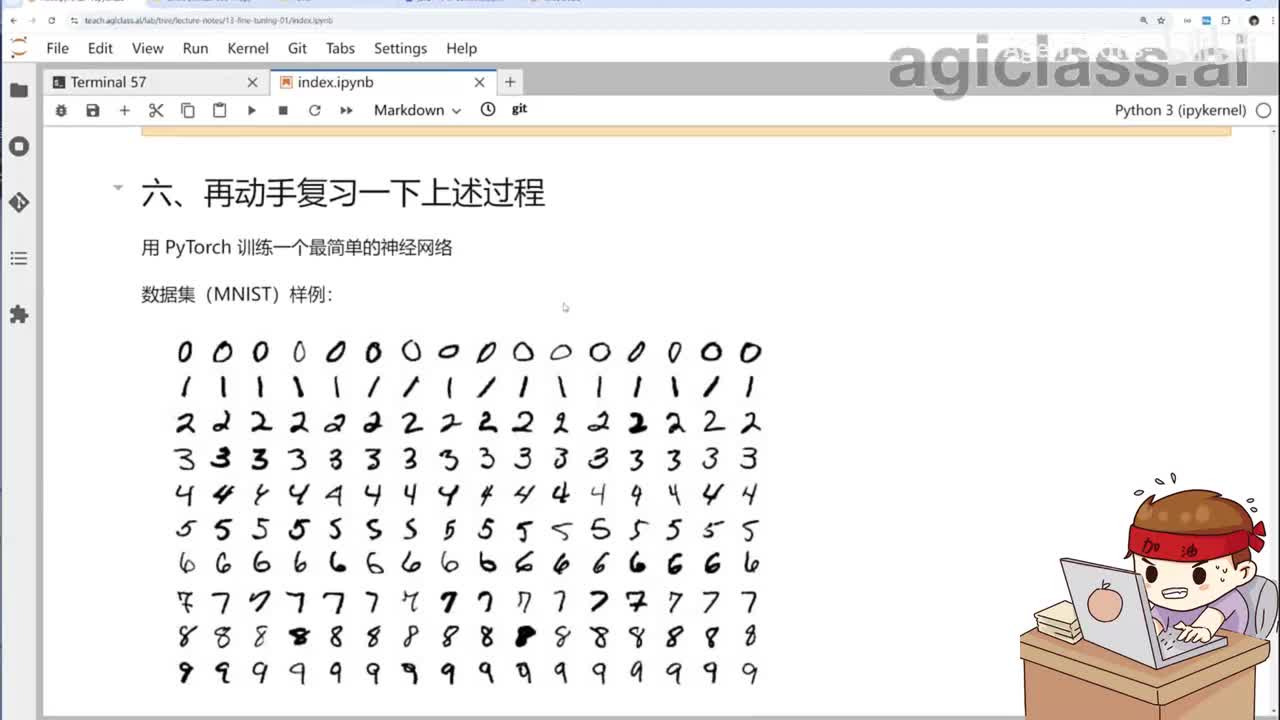Close the index.ipynb tab

(480, 82)
